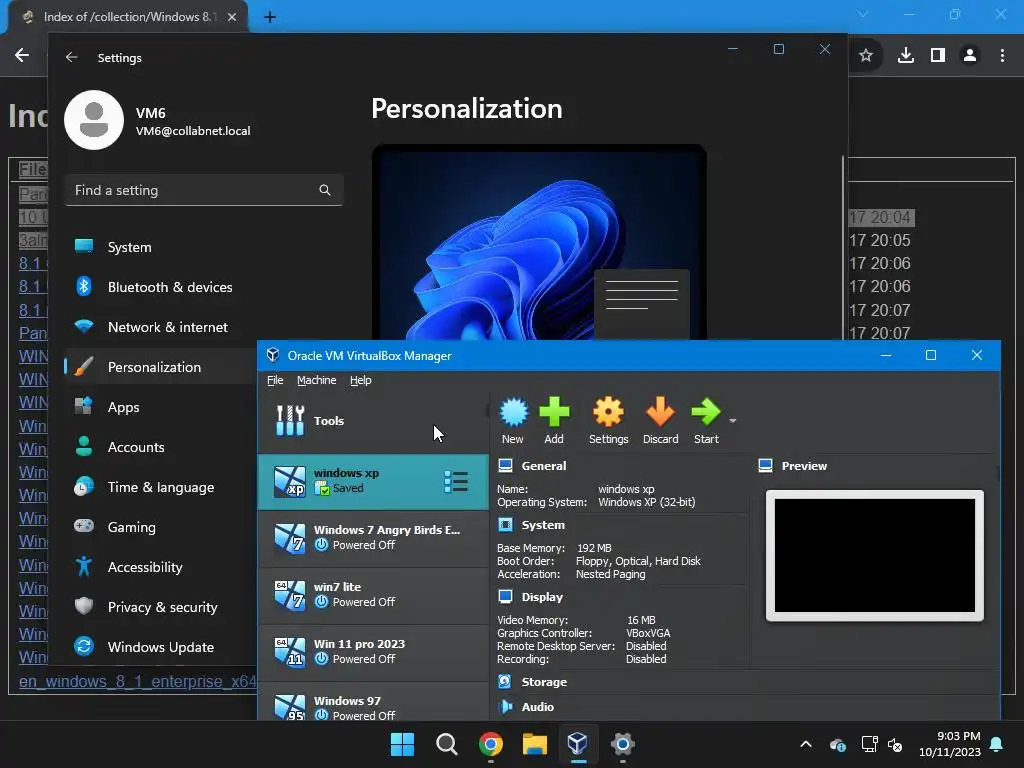Click the Discard saved state icon
1024x768 pixels.
coord(660,421)
